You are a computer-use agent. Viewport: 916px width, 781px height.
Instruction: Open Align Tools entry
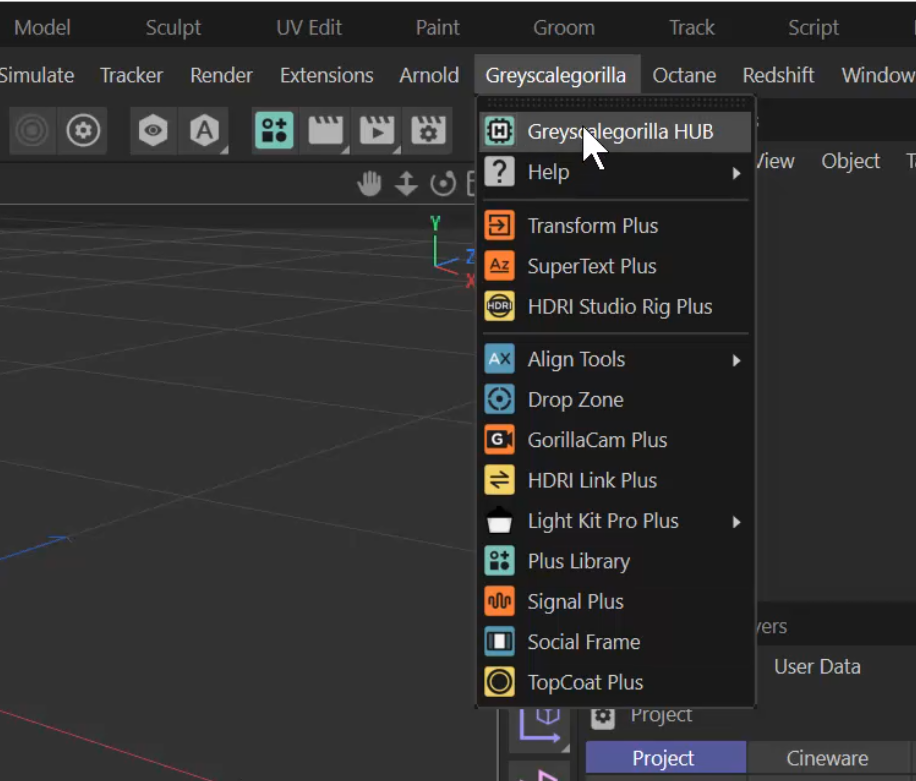pos(615,359)
